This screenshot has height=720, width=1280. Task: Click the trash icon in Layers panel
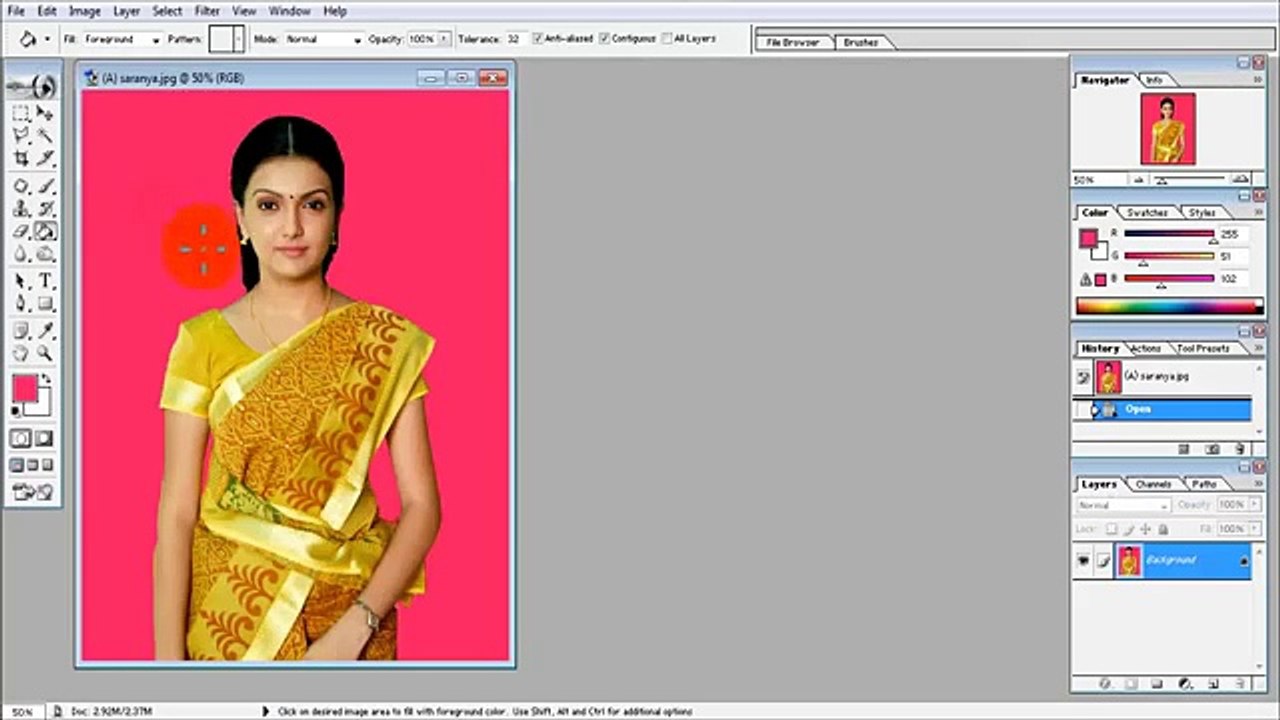tap(1240, 684)
